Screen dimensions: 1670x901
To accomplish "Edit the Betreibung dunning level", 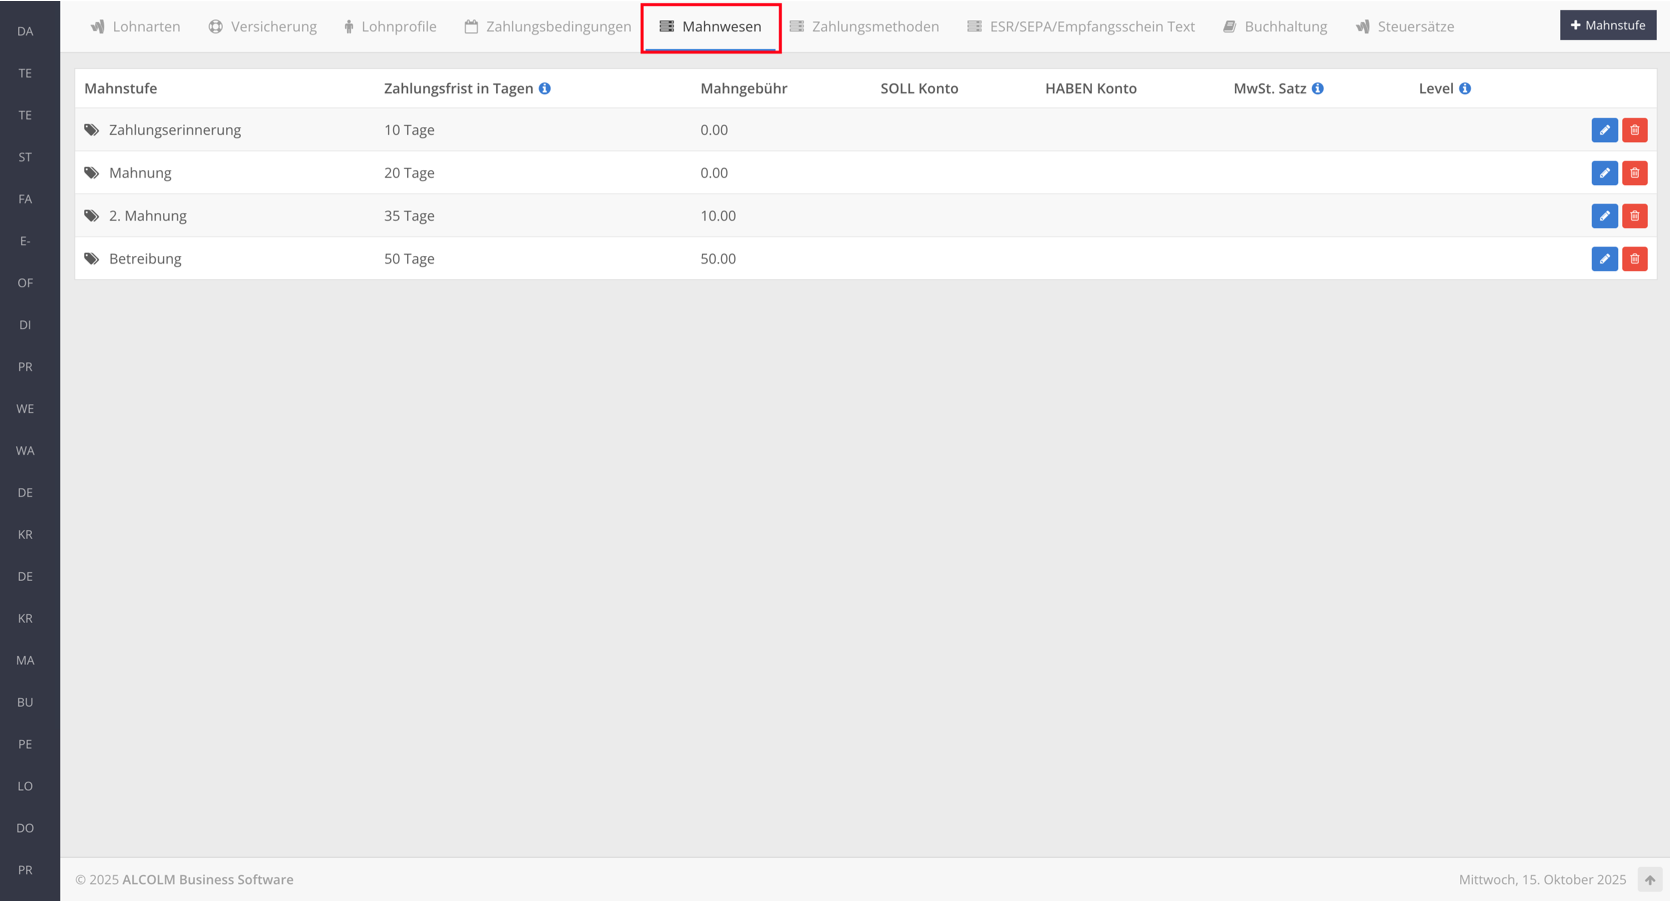I will [x=1604, y=259].
